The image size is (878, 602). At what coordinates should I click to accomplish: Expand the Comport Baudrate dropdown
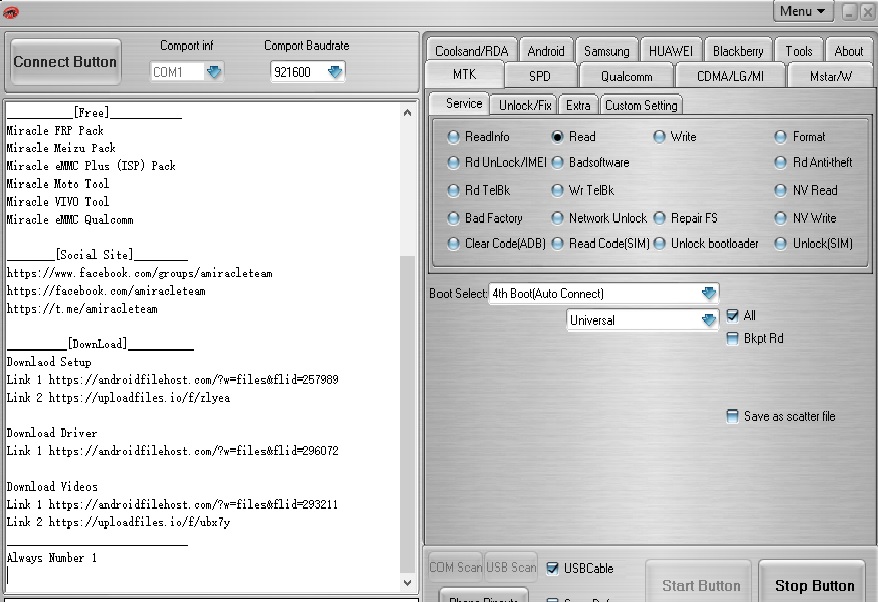334,72
